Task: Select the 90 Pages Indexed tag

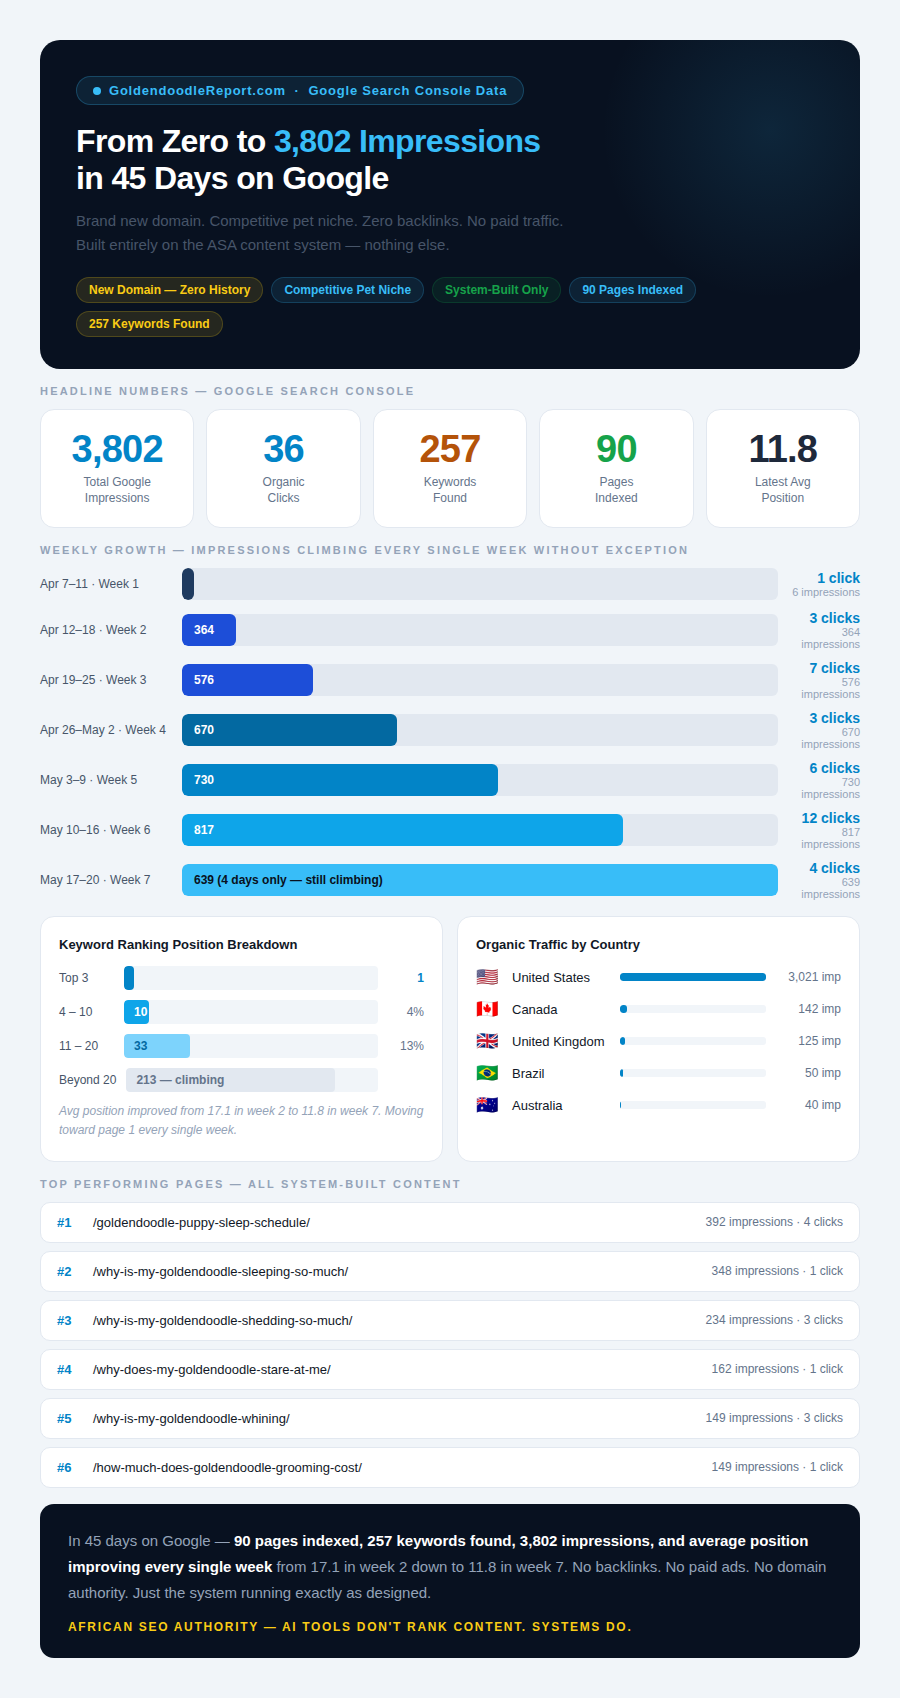Action: 633,290
